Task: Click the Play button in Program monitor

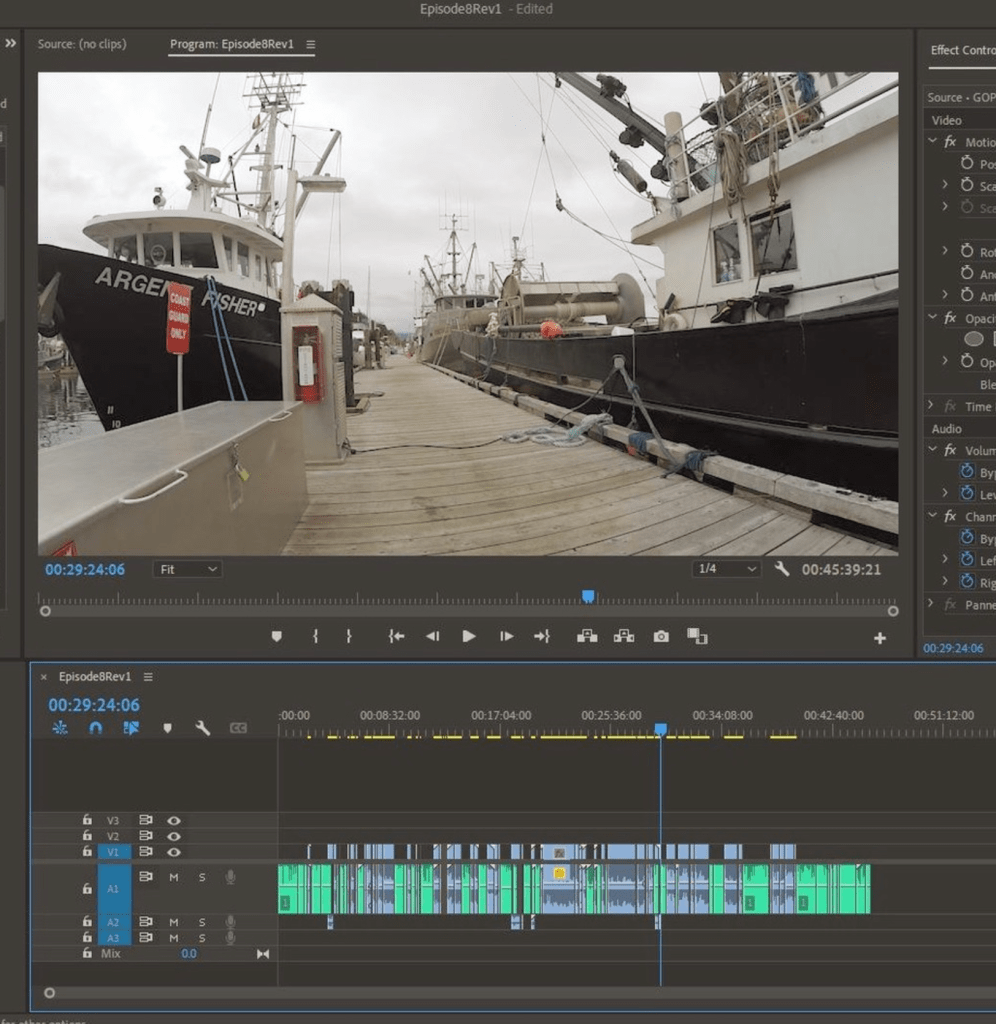Action: pyautogui.click(x=468, y=636)
